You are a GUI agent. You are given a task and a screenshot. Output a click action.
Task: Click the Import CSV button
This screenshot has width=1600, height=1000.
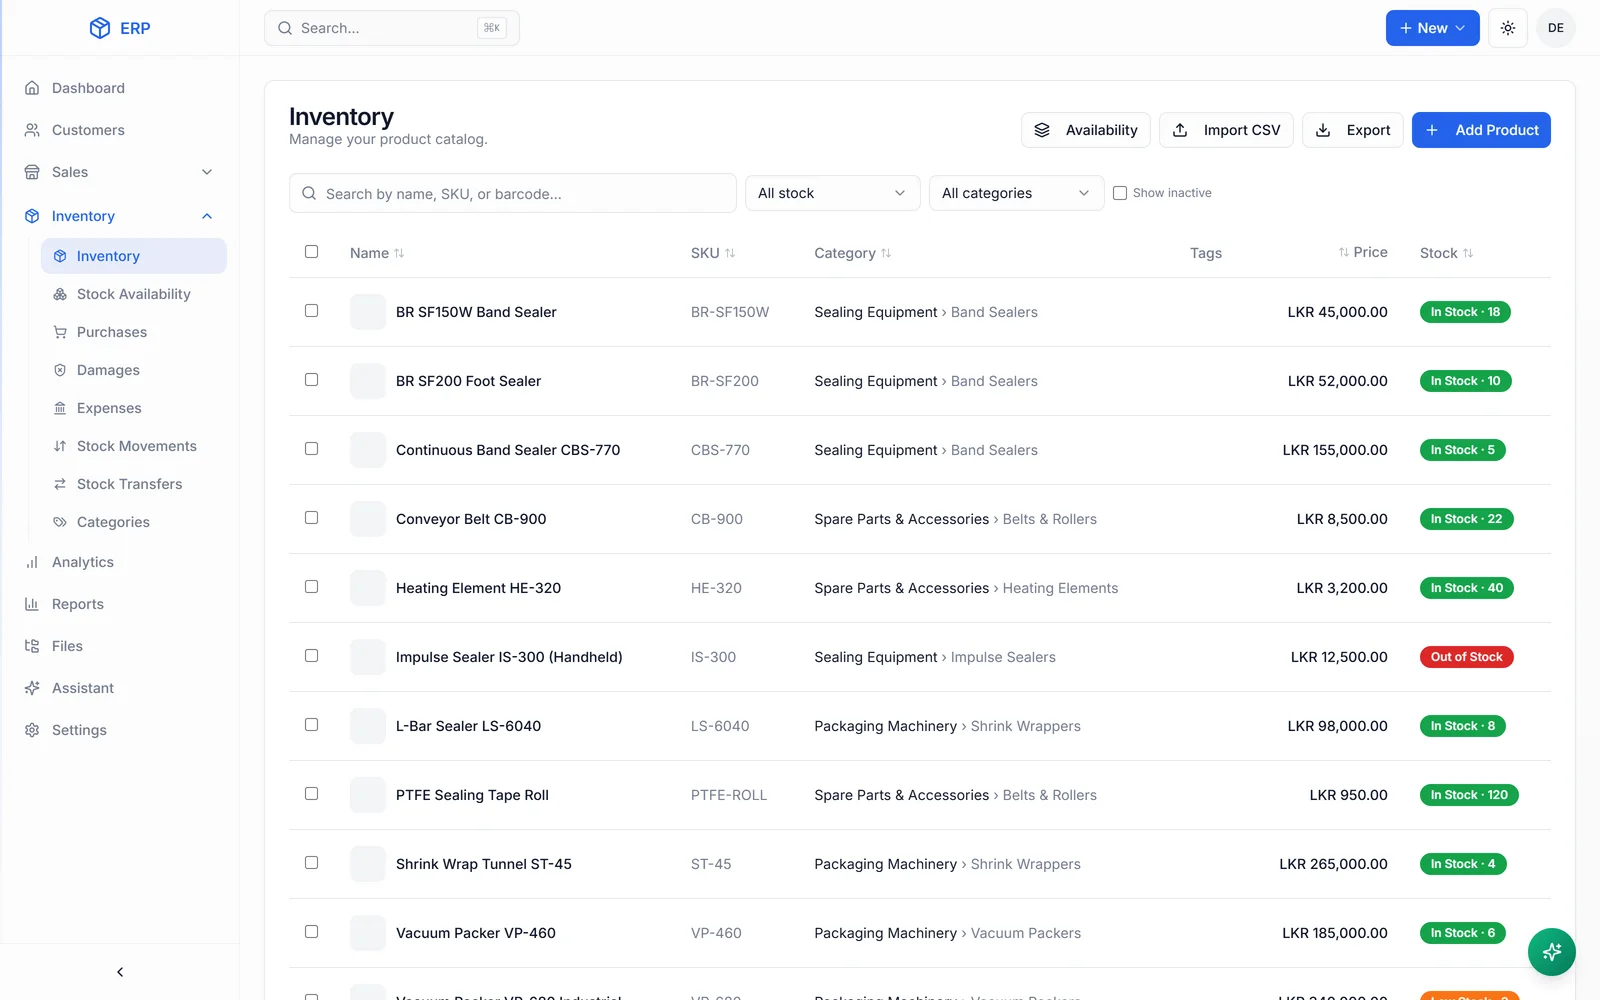pyautogui.click(x=1226, y=130)
